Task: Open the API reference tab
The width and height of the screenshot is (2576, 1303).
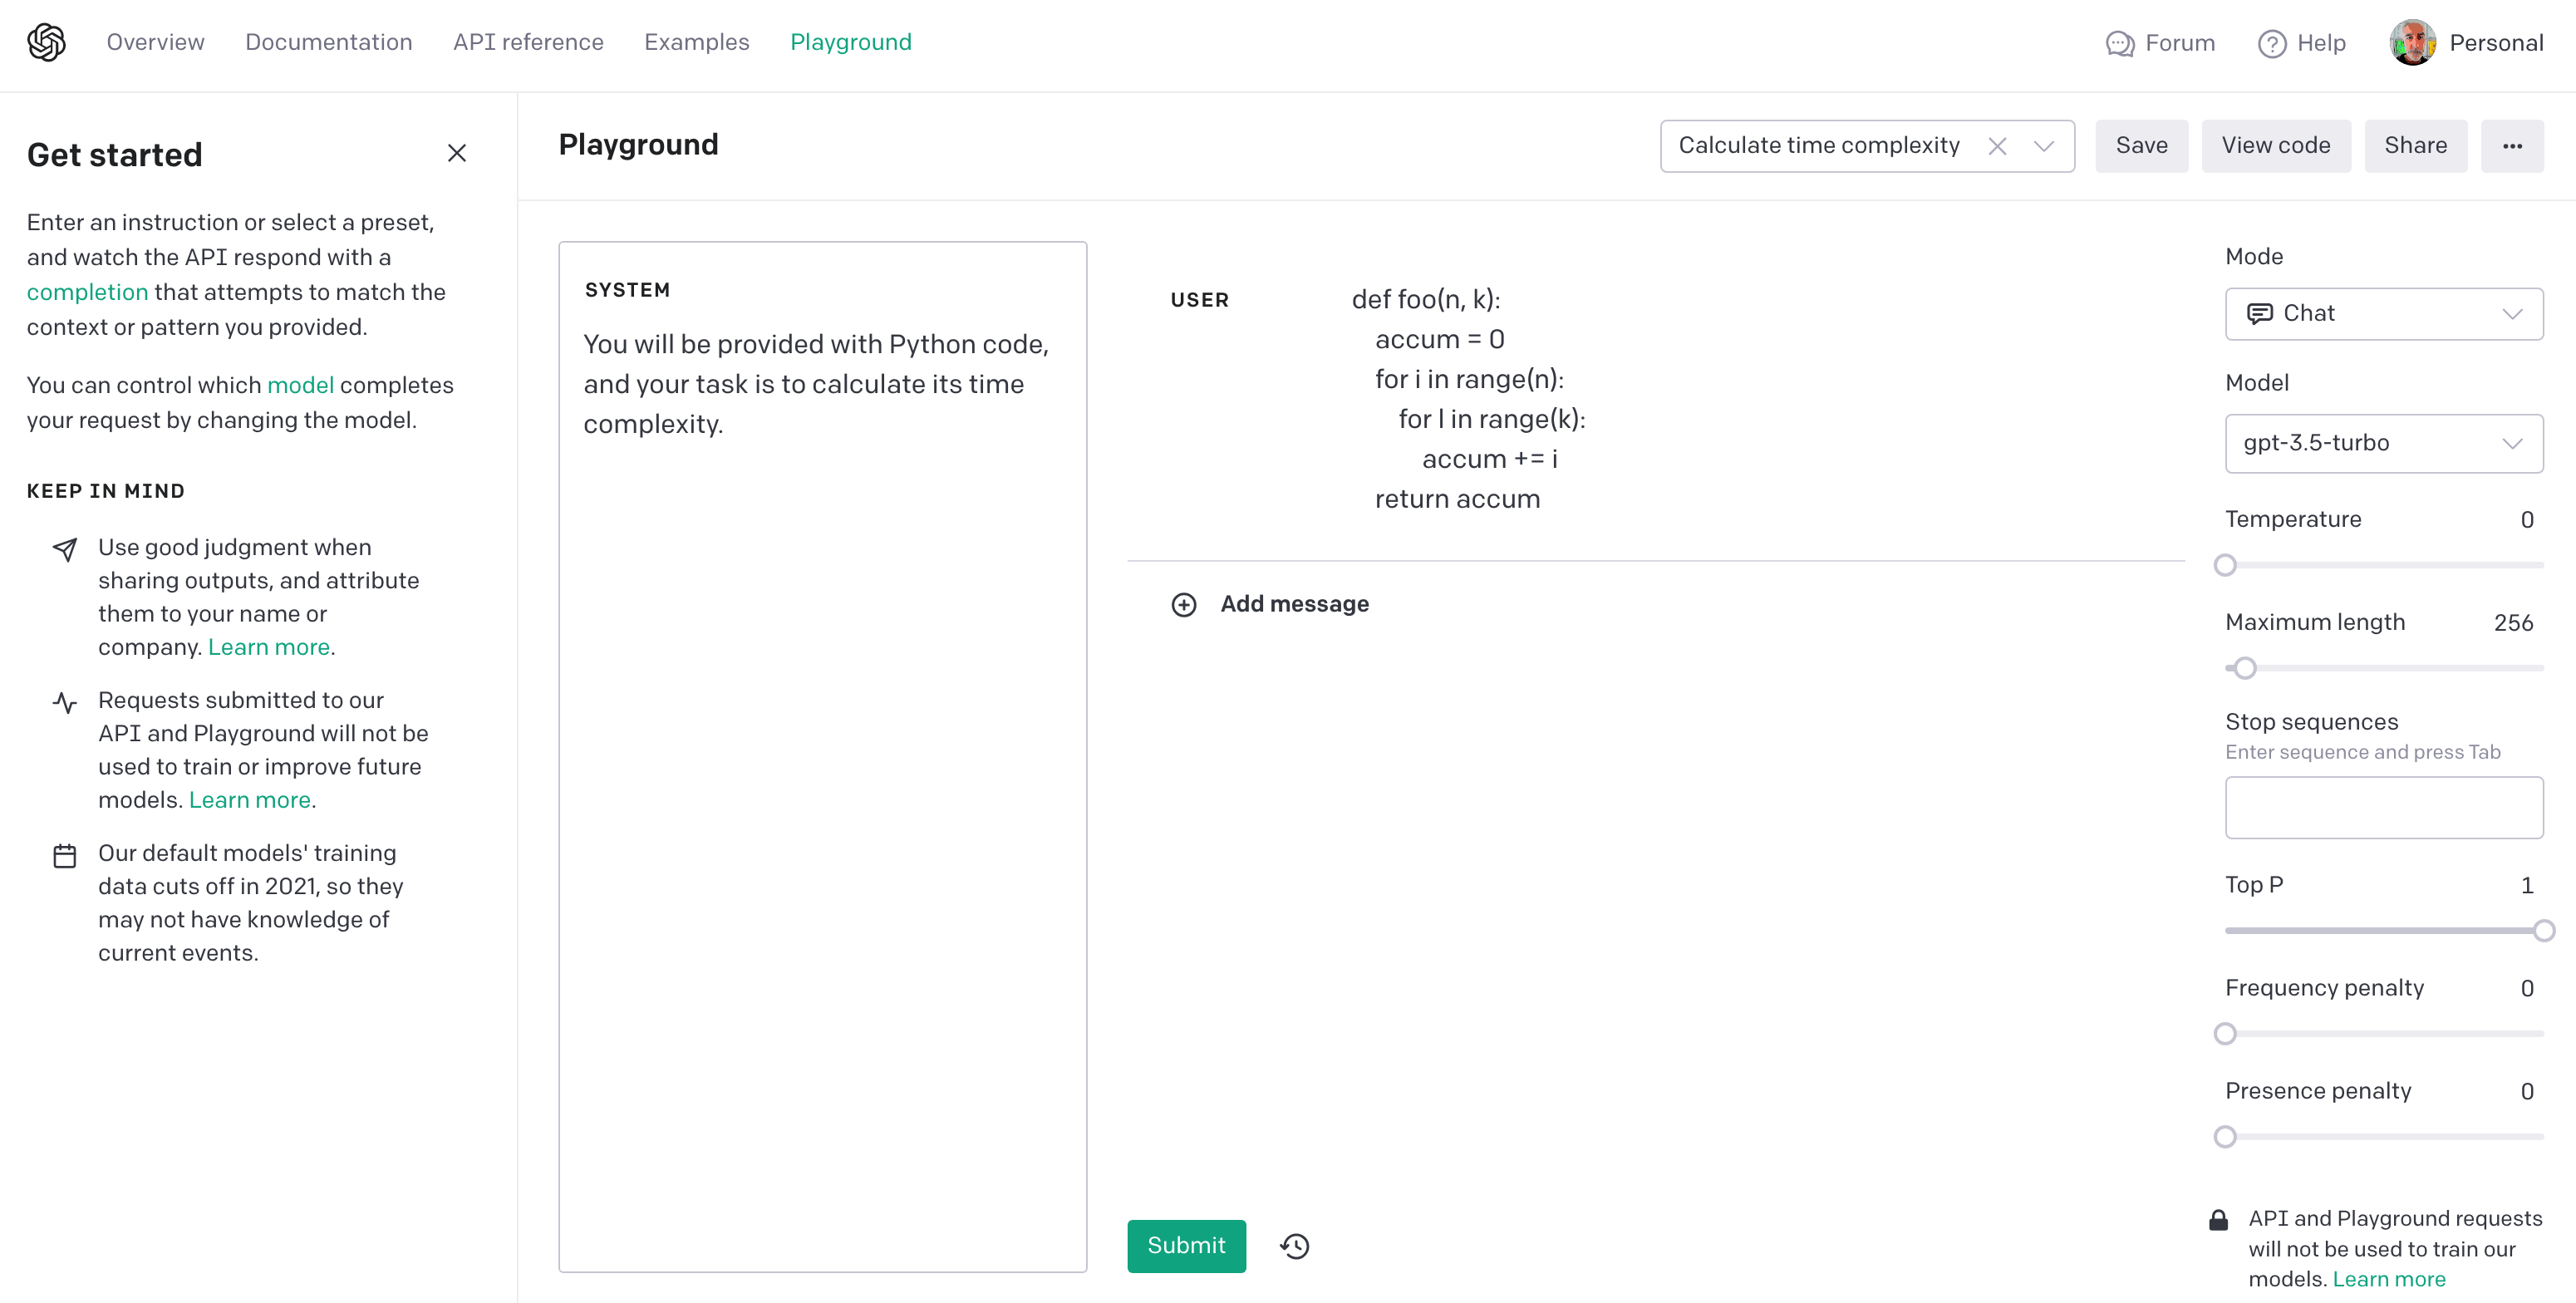Action: [x=528, y=42]
